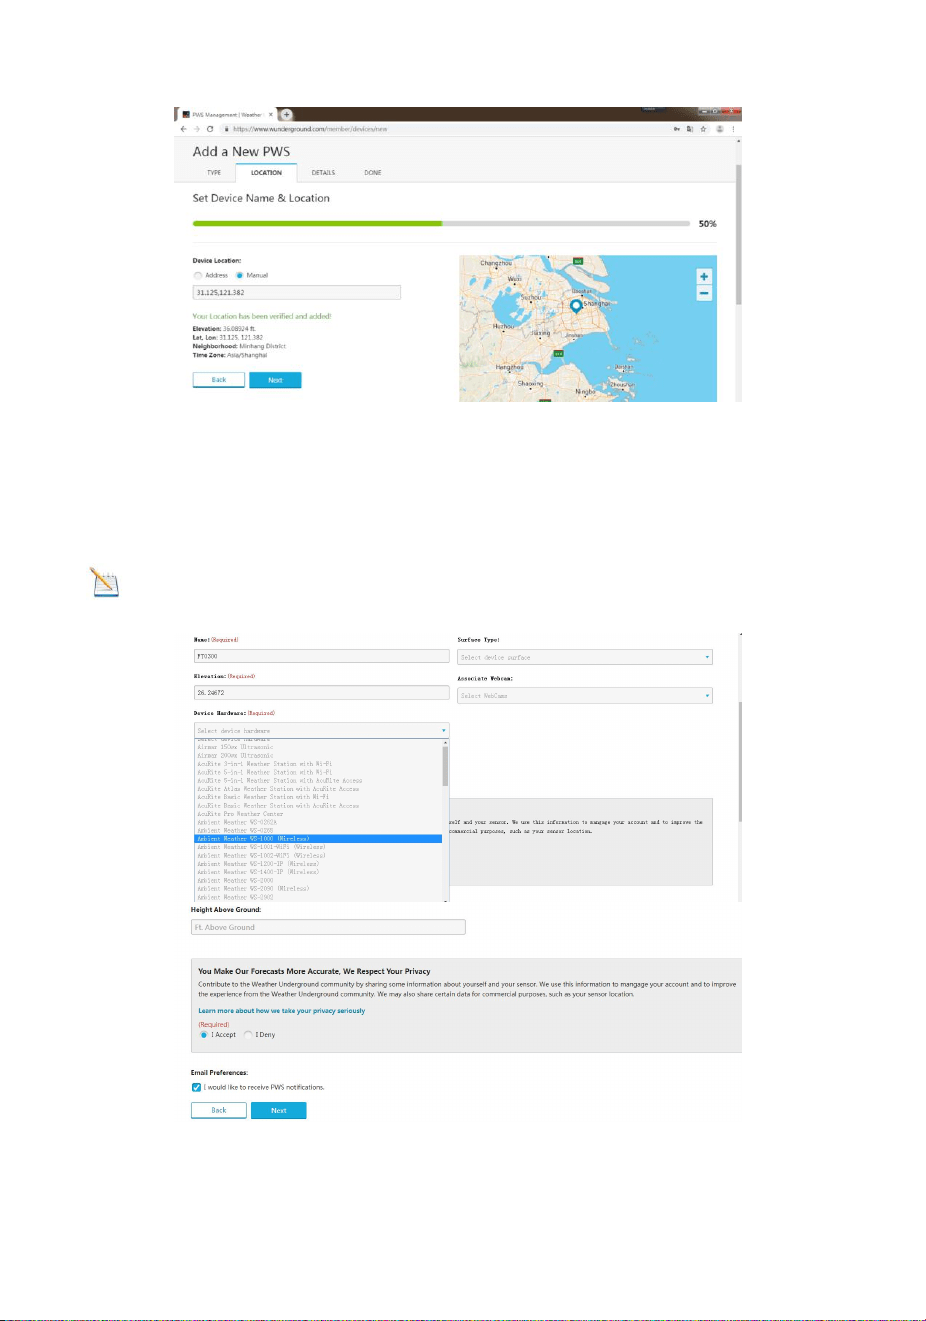Close the PWS Management browser tab
926x1321 pixels.
[x=271, y=115]
